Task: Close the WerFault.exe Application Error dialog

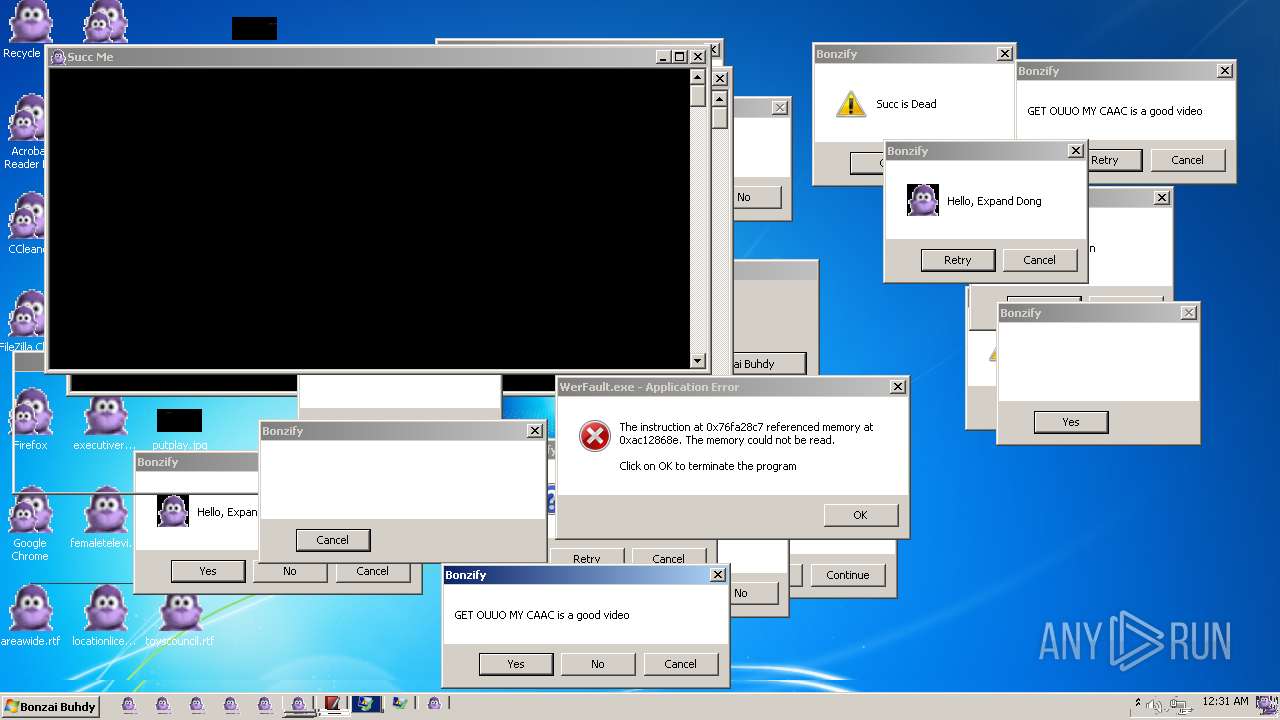Action: tap(898, 387)
